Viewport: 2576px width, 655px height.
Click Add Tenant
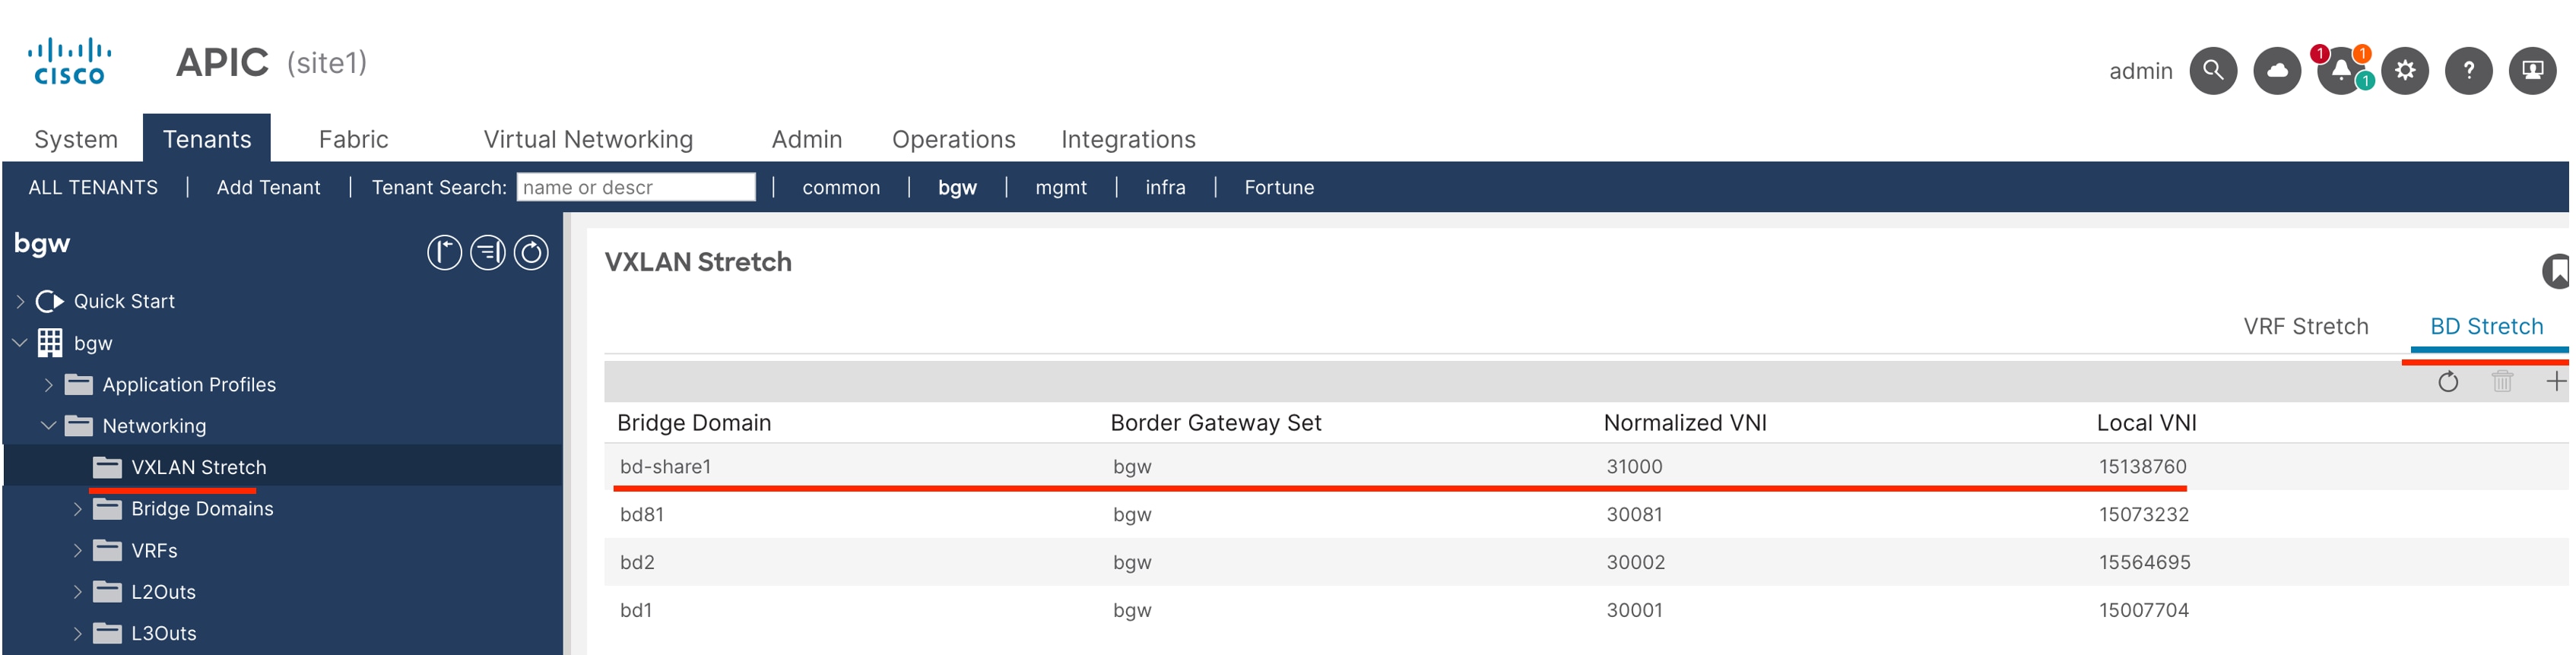(x=268, y=187)
